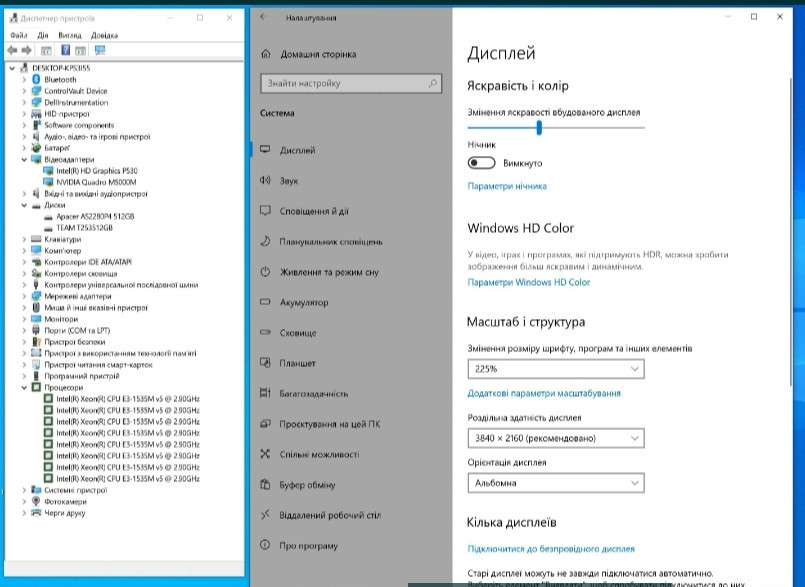
Task: Turn on the Нічник night light toggle
Action: pos(482,163)
